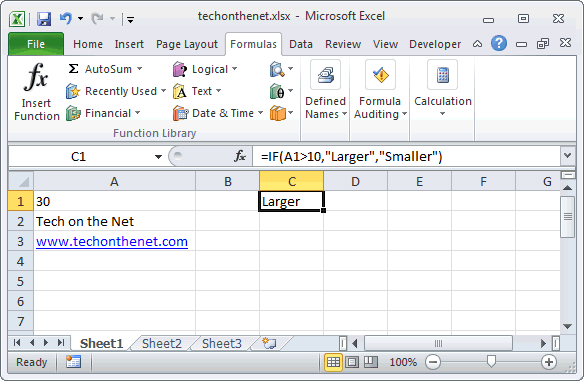
Task: Click the Save icon in quick access toolbar
Action: click(44, 19)
